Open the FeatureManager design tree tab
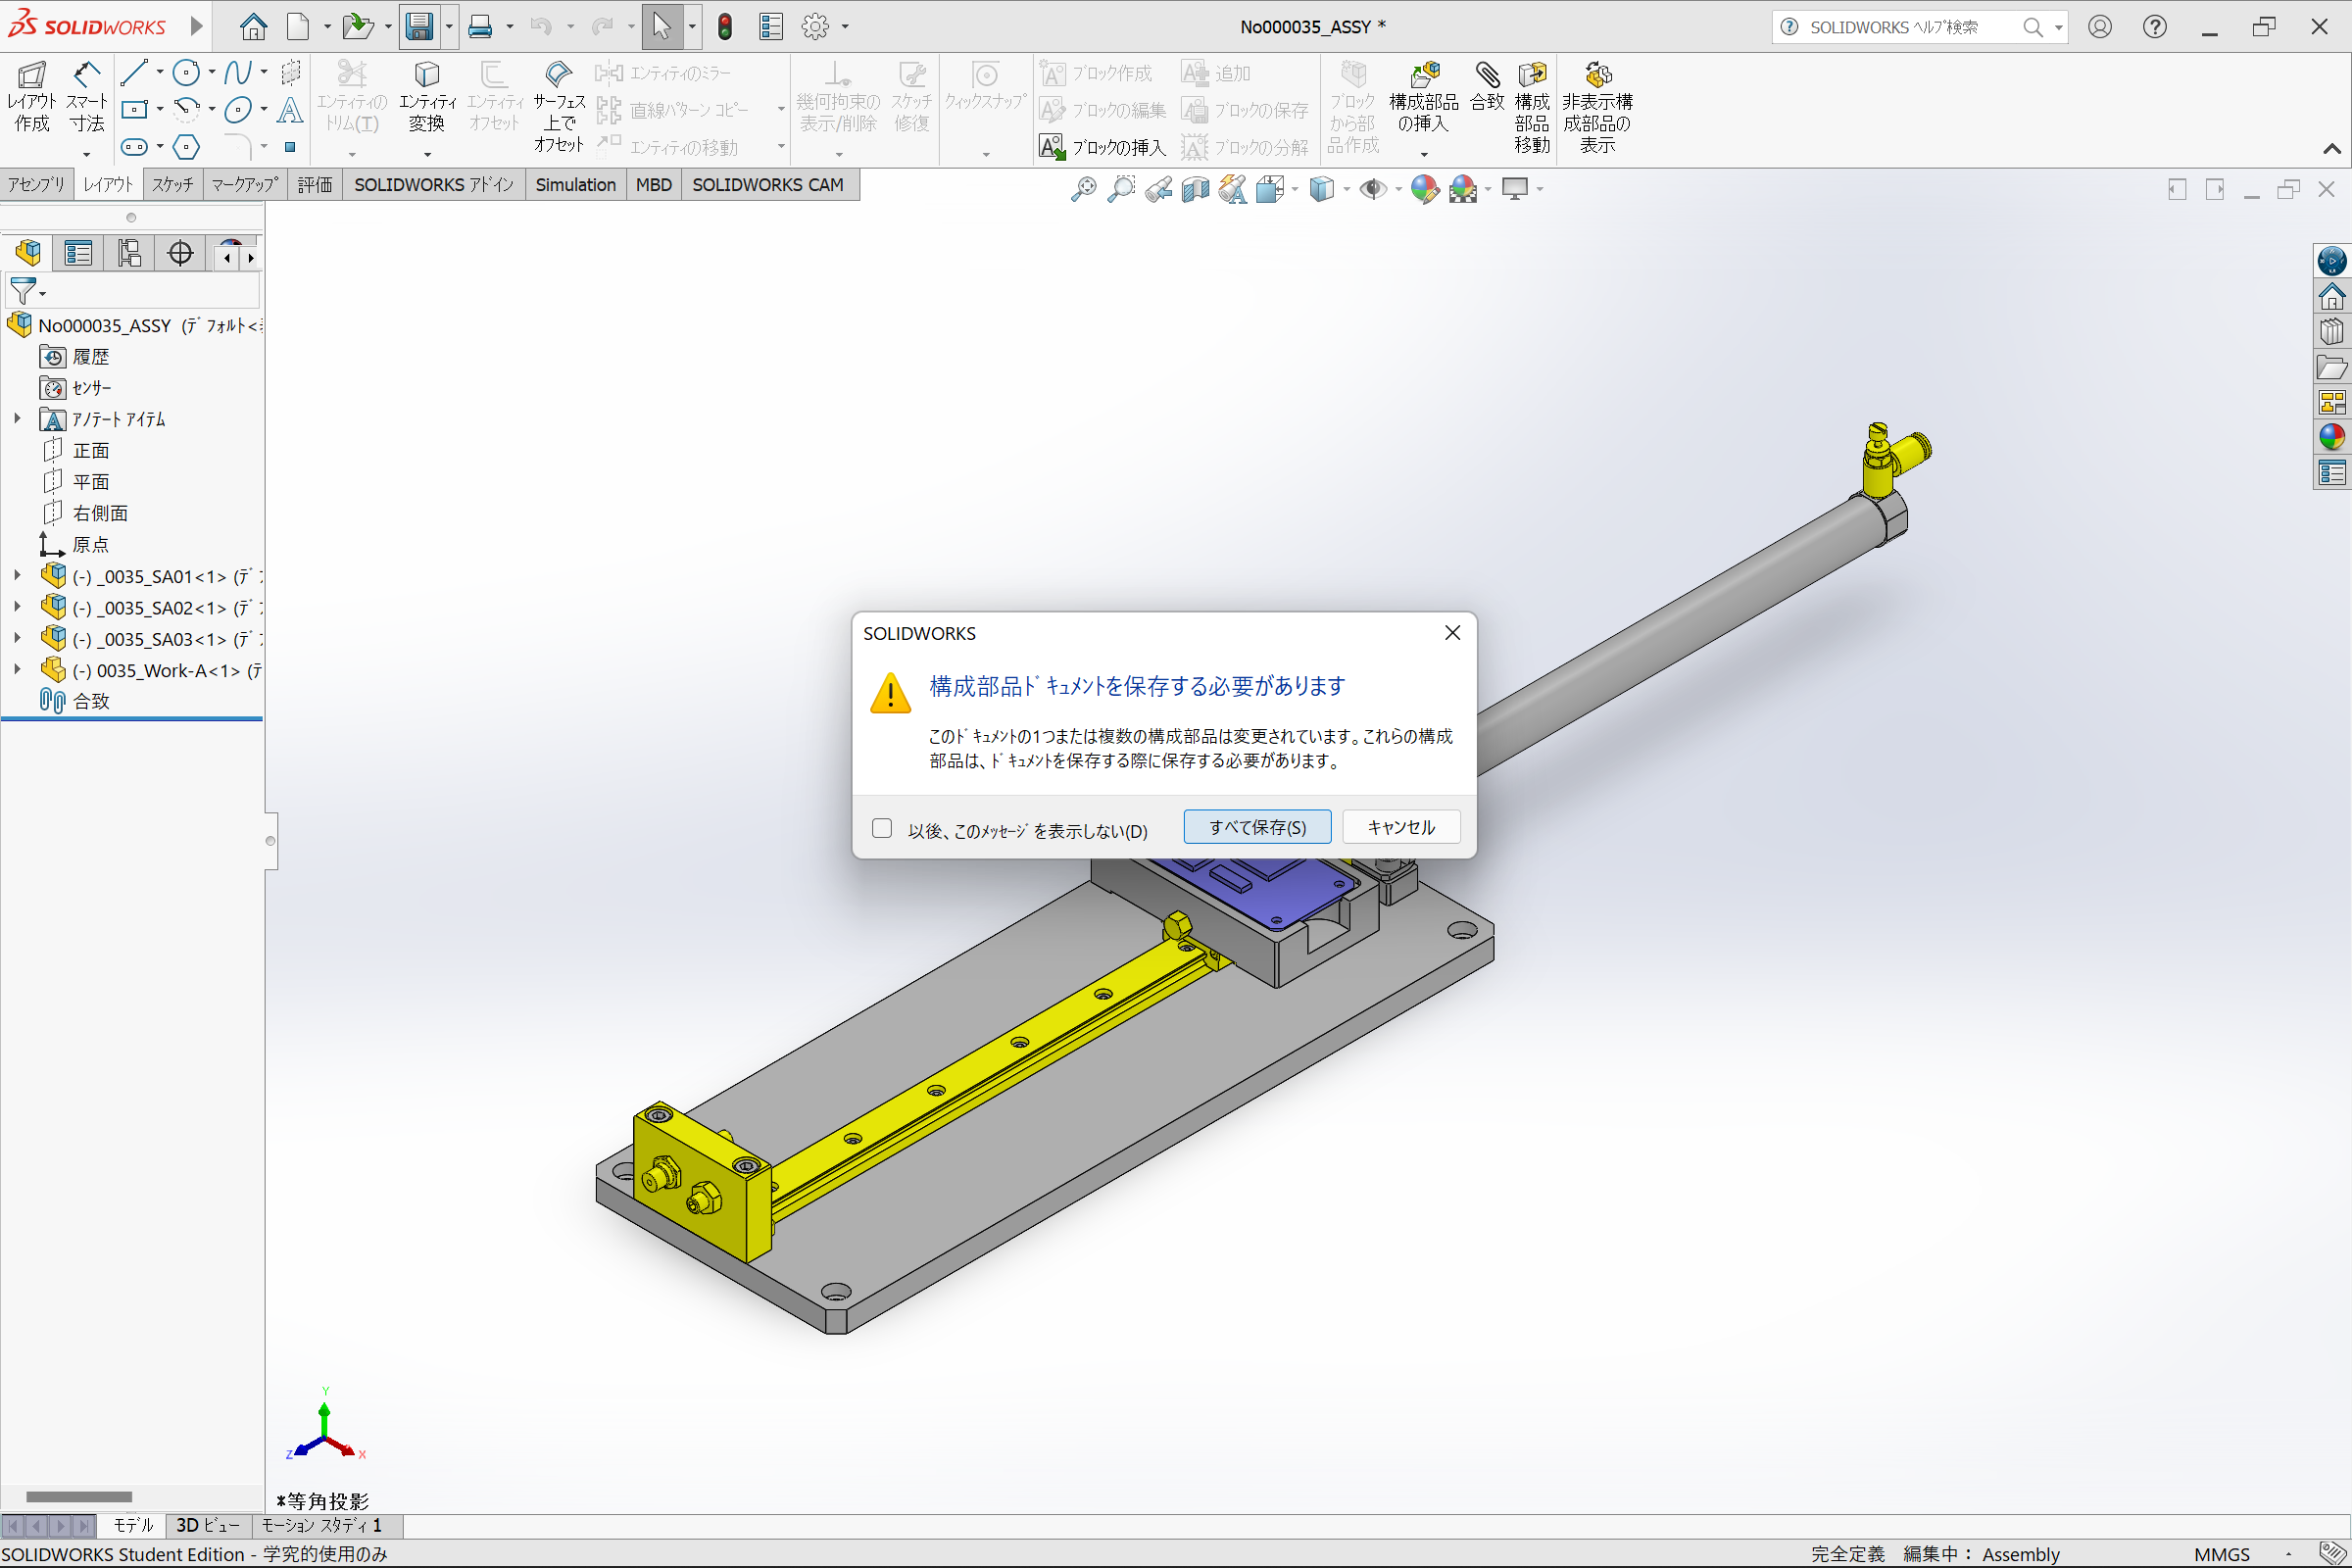This screenshot has height=1568, width=2352. point(28,253)
